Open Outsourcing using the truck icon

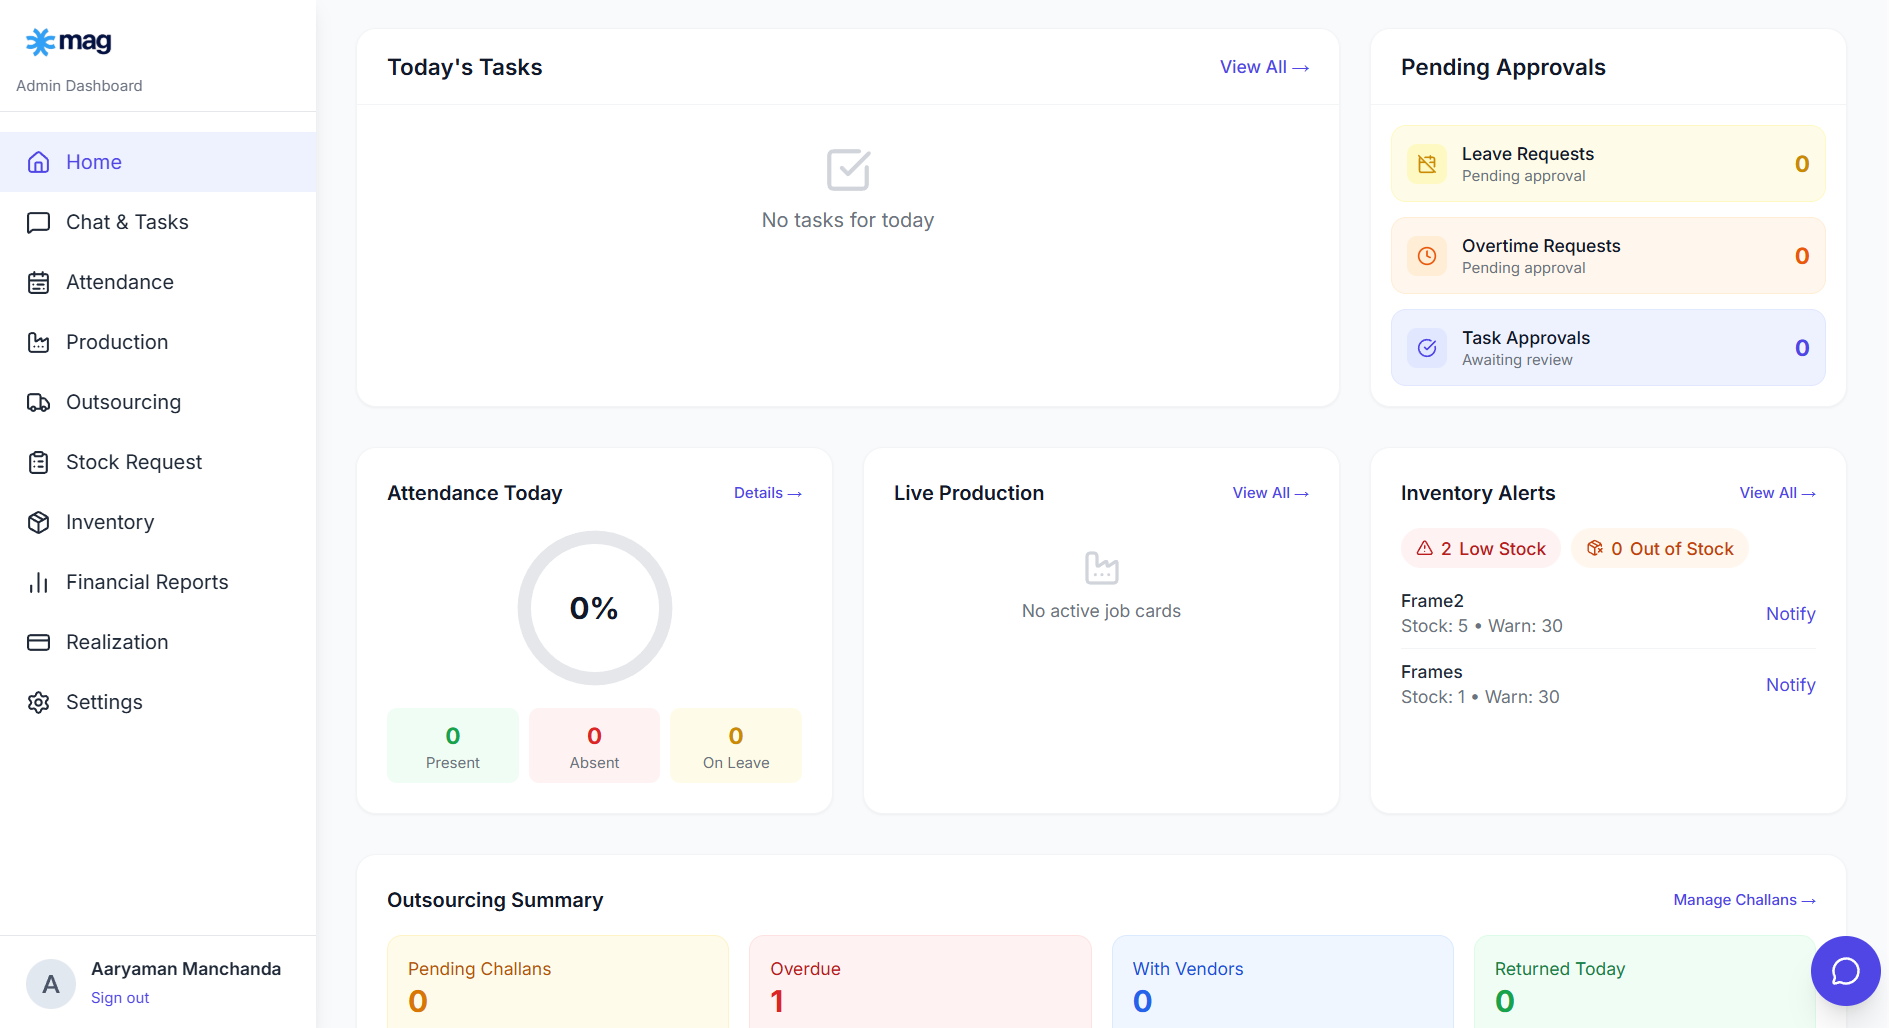(x=38, y=402)
